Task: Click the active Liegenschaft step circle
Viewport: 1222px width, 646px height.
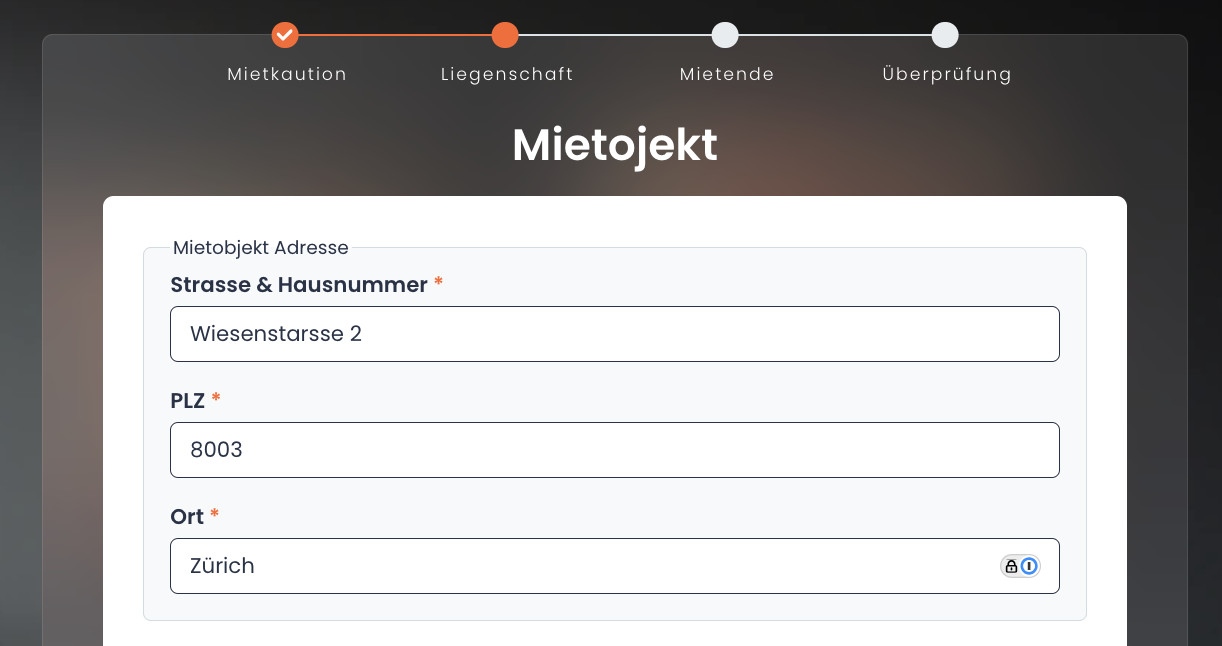Action: click(505, 35)
